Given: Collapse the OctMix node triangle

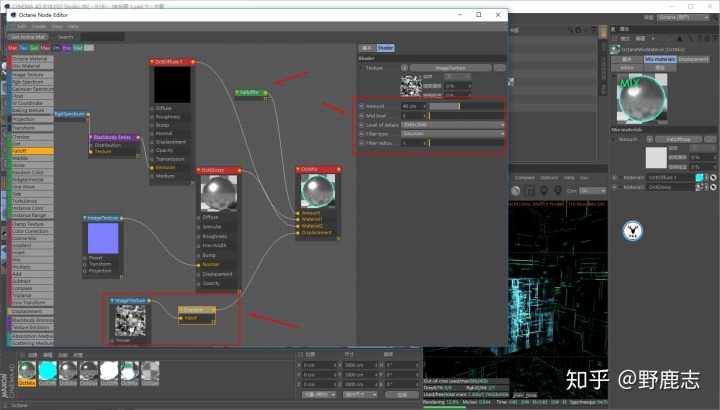Looking at the screenshot, I should click(x=298, y=169).
